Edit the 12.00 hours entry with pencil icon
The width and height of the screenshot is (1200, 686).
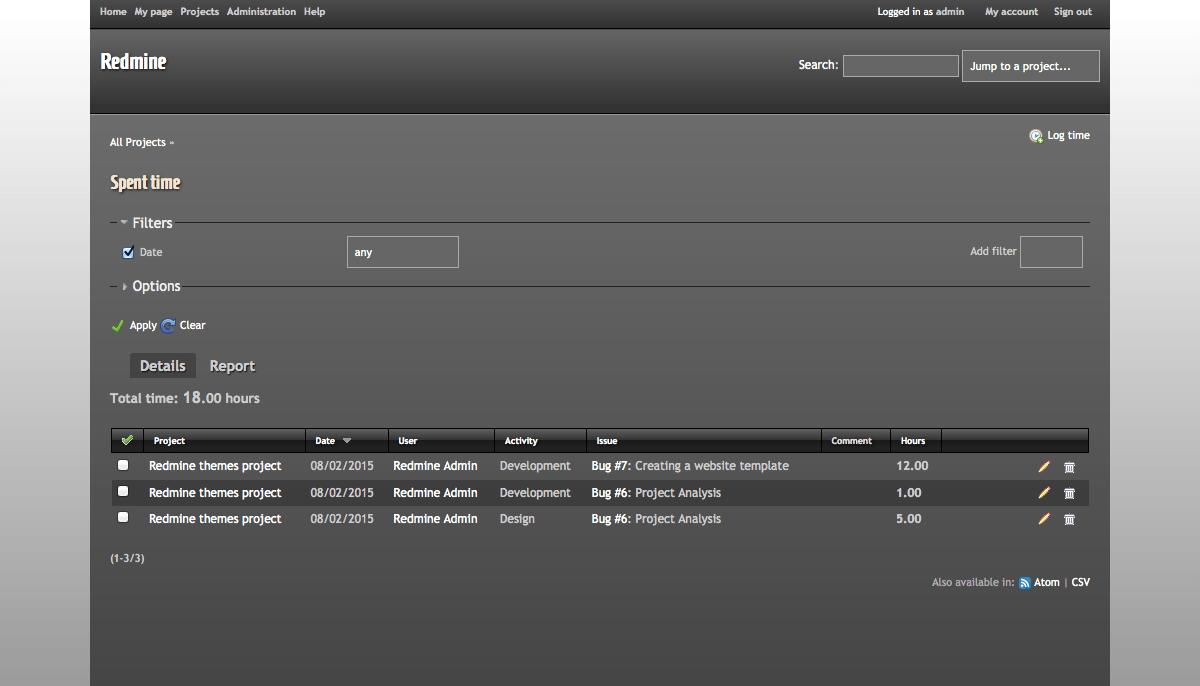(x=1044, y=466)
